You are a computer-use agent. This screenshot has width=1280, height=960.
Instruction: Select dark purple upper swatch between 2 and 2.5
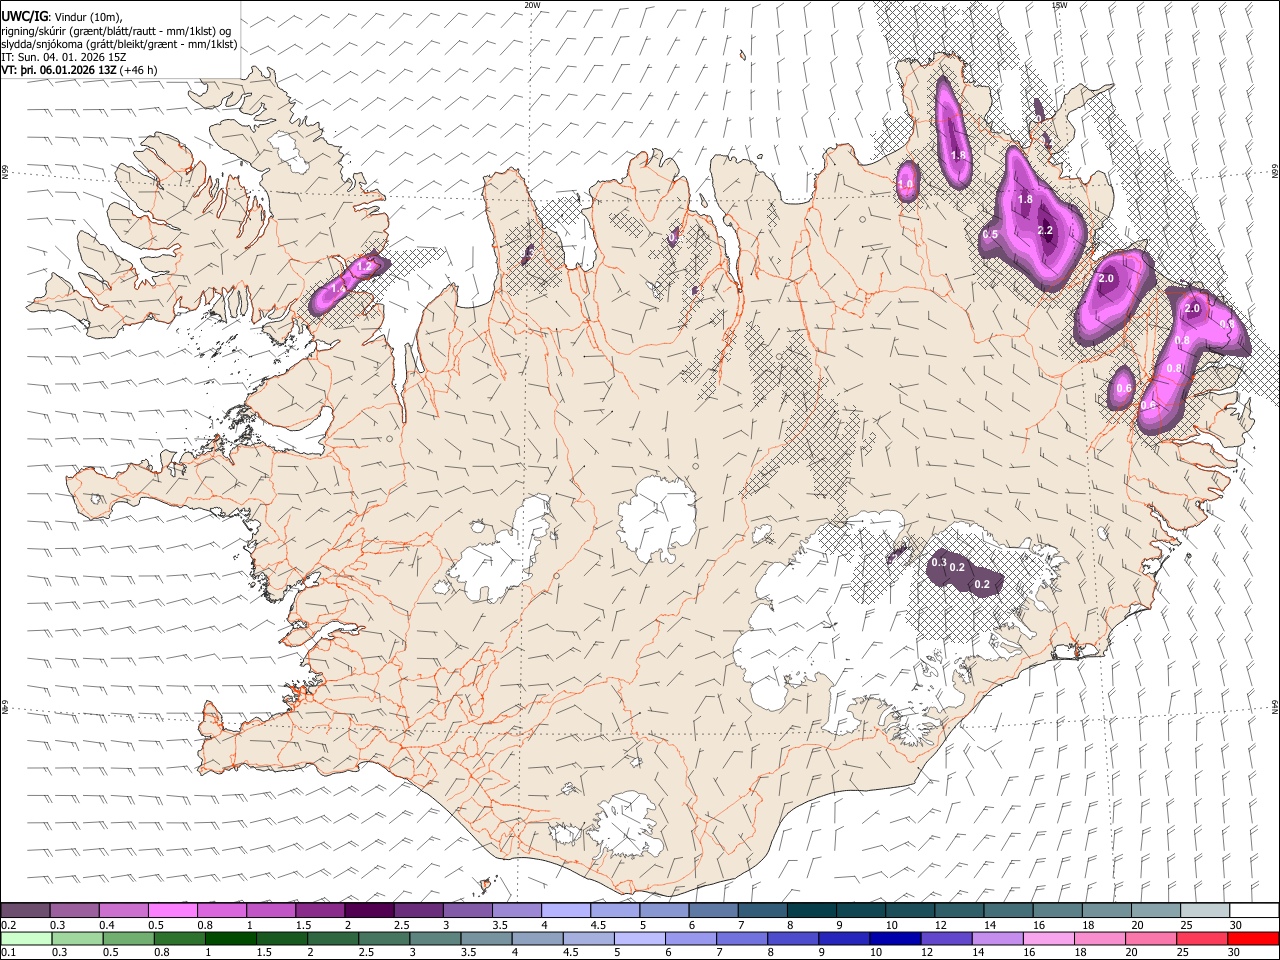click(x=369, y=910)
